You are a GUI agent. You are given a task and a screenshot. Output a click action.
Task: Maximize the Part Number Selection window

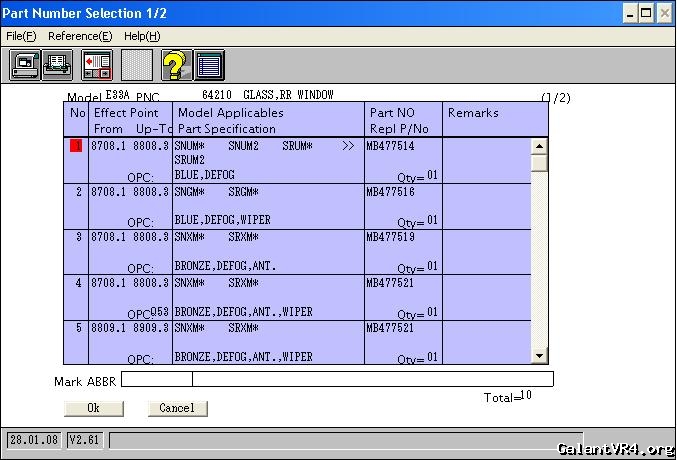click(646, 13)
